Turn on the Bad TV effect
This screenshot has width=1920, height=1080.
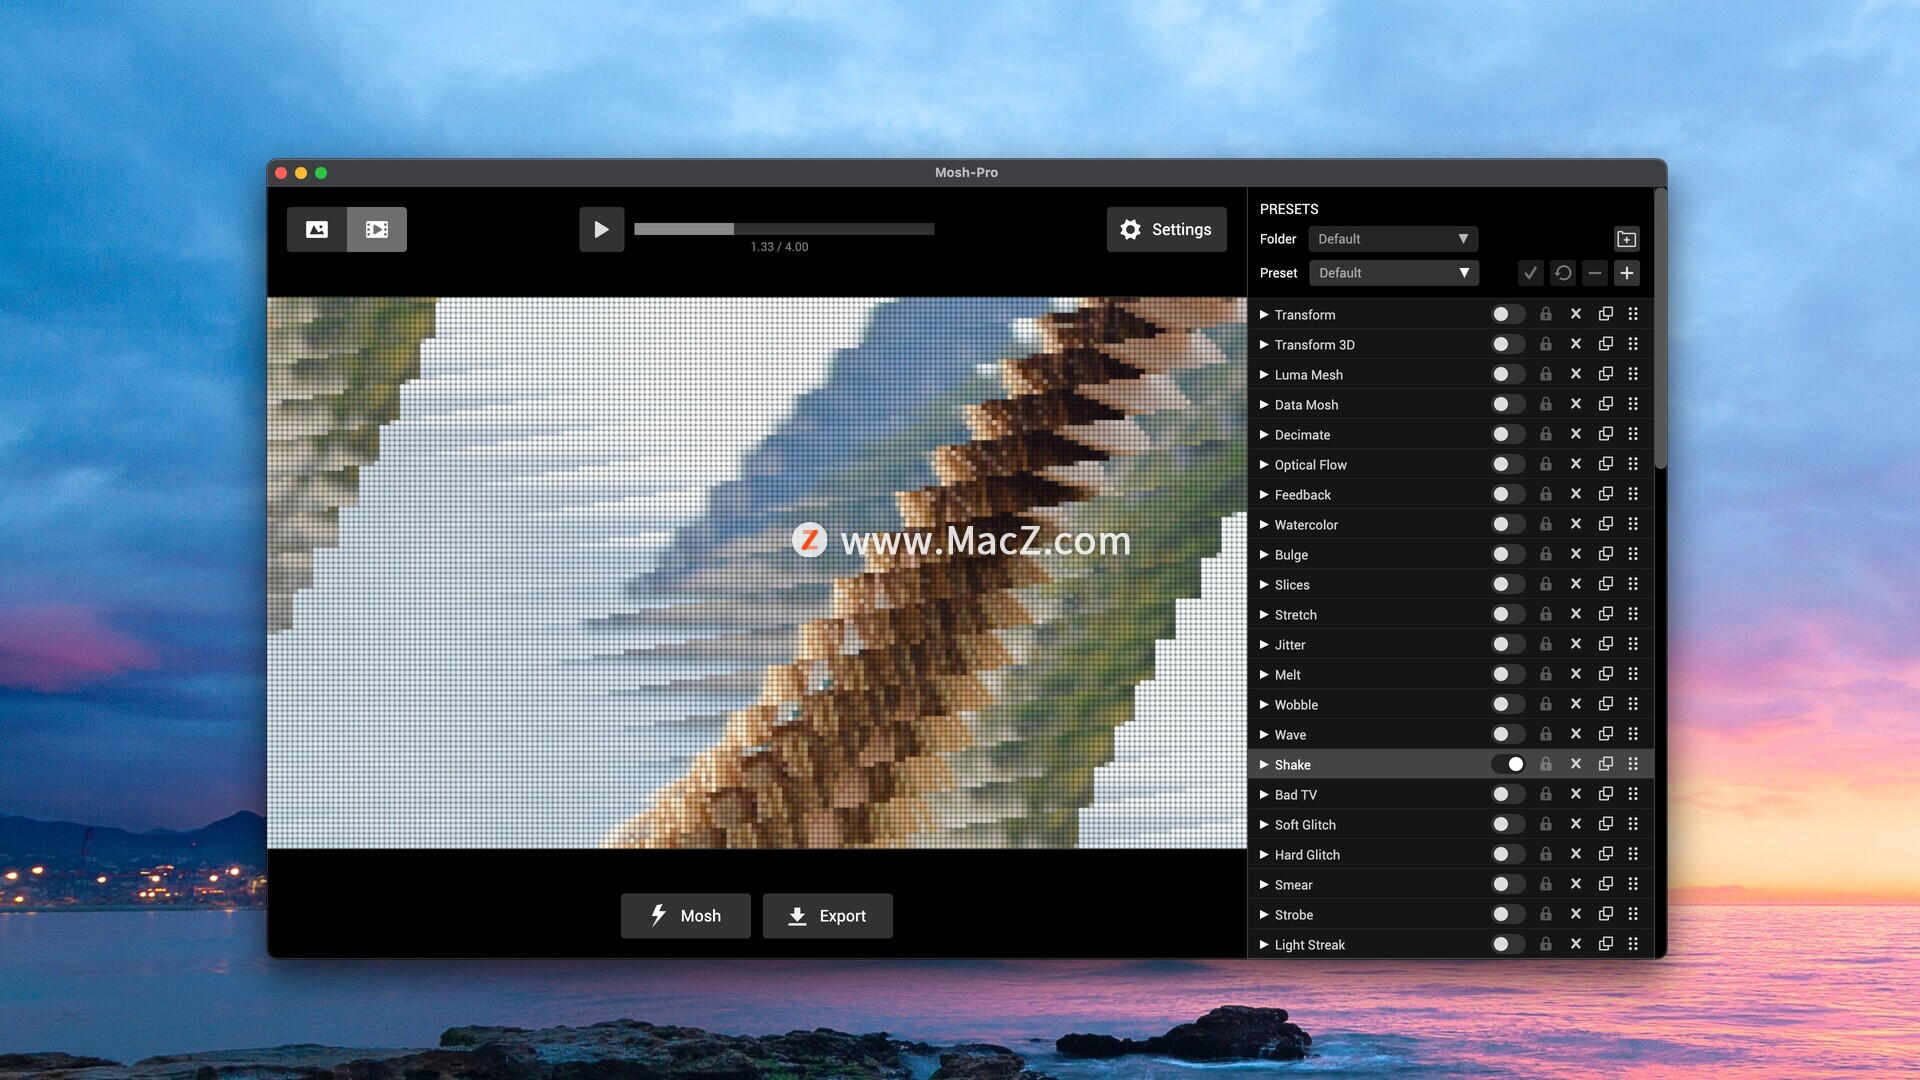point(1508,794)
